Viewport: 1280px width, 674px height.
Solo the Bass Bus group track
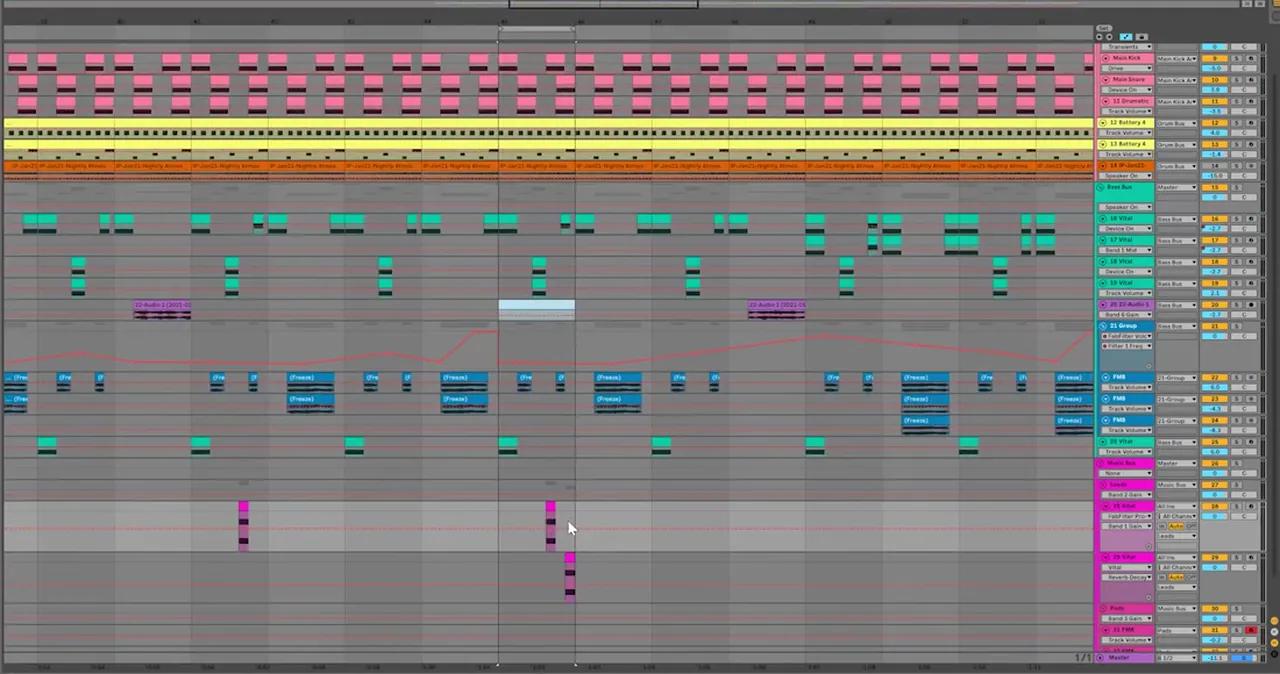1237,187
